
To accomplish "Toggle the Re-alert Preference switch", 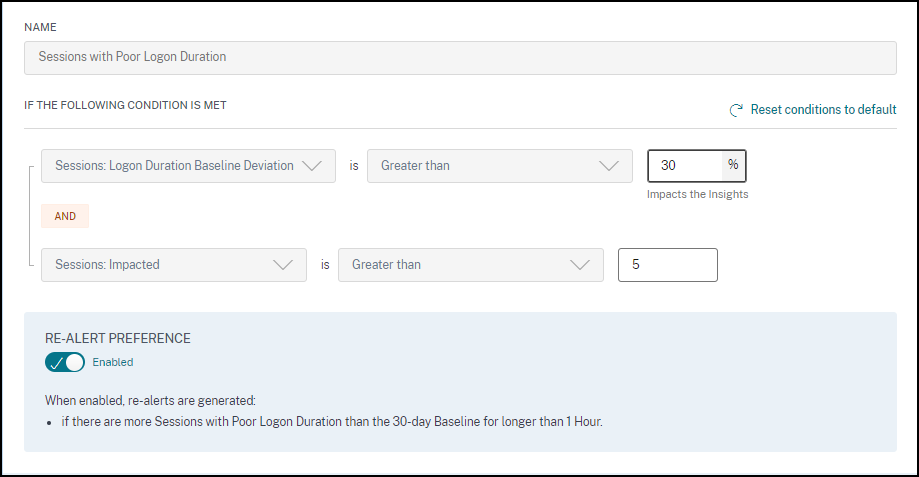I will 65,362.
